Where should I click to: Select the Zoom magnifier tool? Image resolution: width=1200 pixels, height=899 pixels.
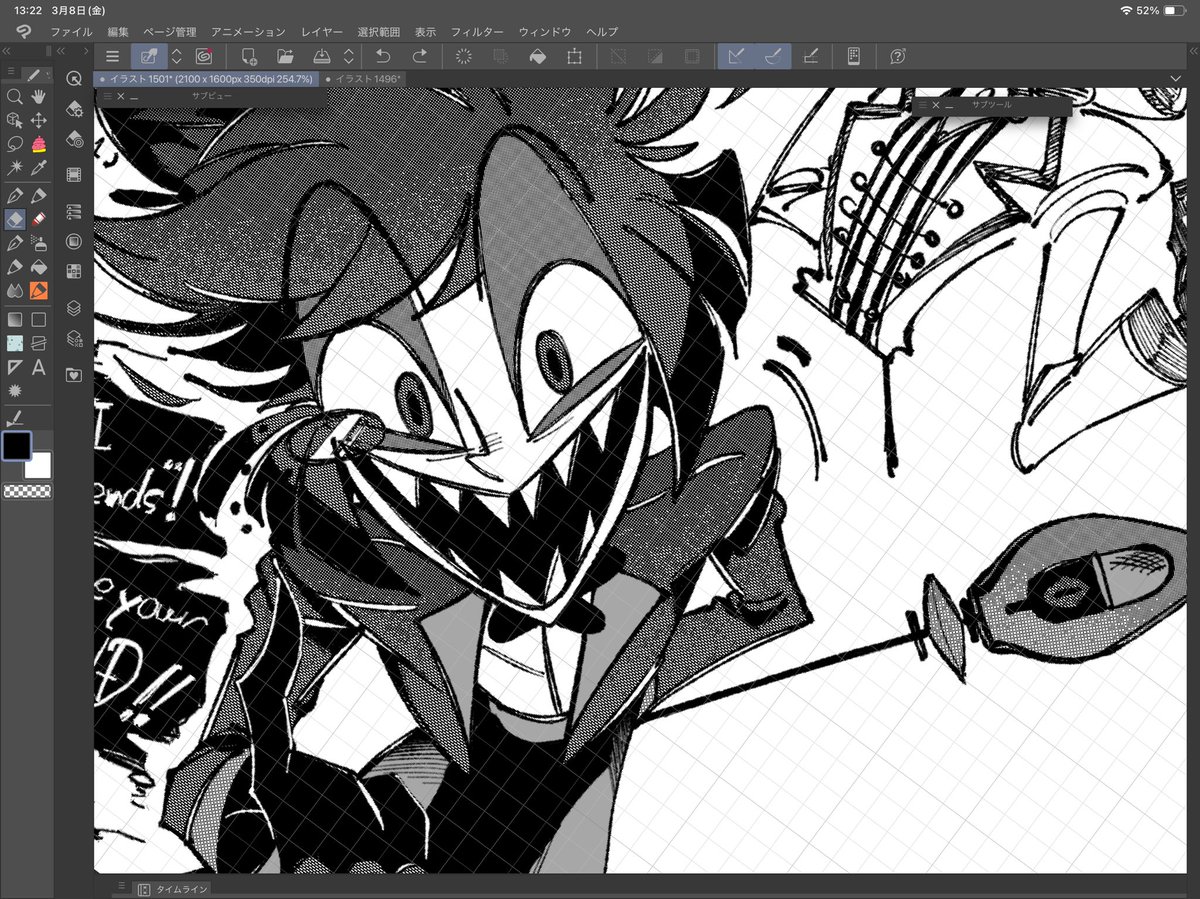pos(15,97)
